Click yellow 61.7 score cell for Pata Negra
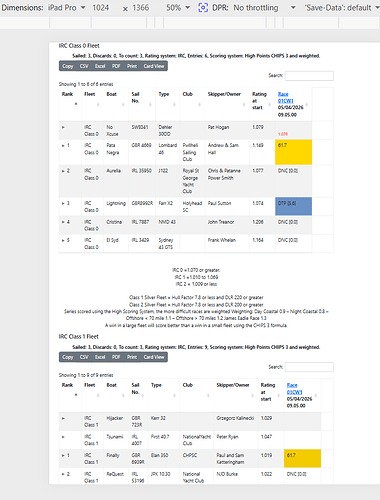The height and width of the screenshot is (500, 380). (x=293, y=152)
